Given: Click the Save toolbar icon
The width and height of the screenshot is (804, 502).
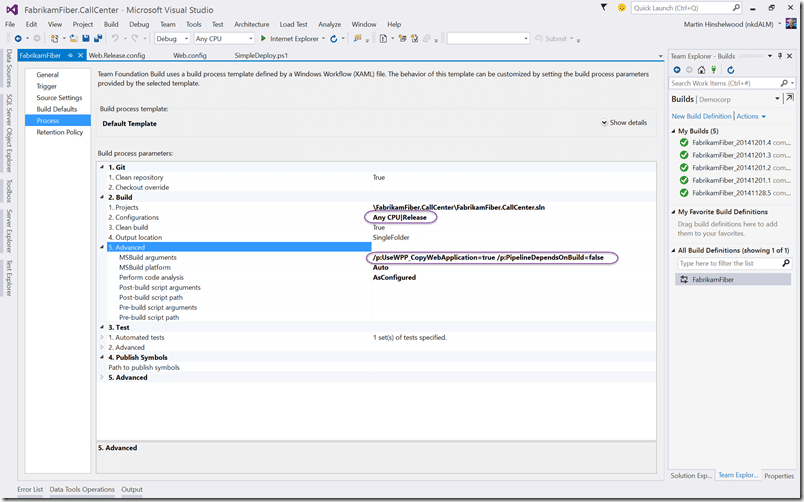Looking at the screenshot, I should 86,38.
